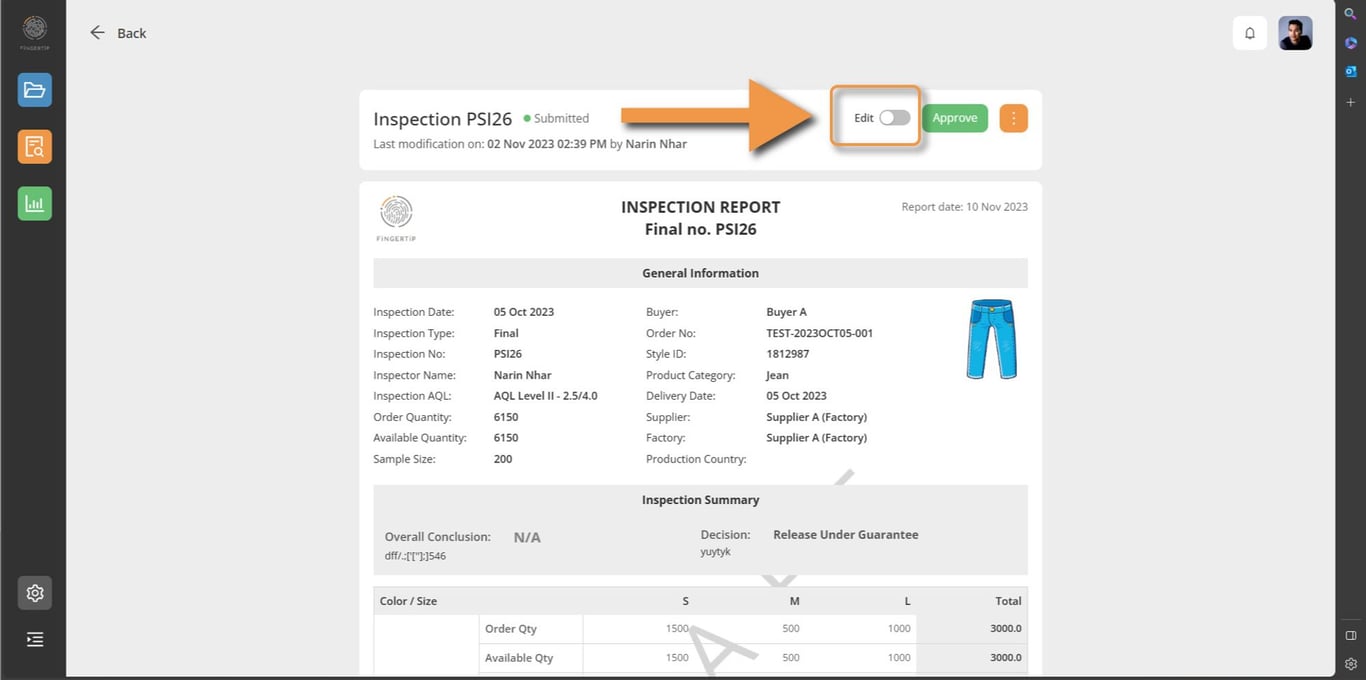Click the jeans product image
This screenshot has width=1366, height=680.
point(991,339)
